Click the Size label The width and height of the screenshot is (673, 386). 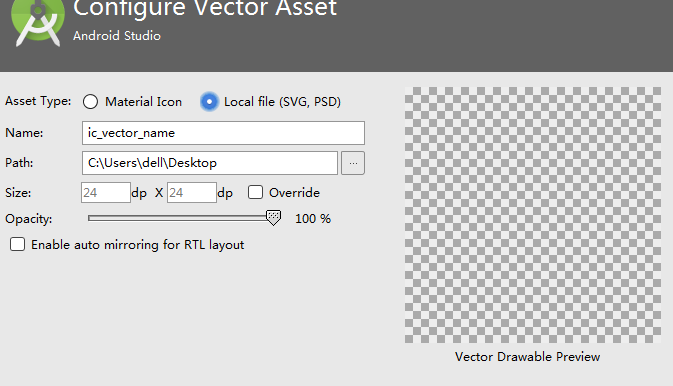point(18,193)
